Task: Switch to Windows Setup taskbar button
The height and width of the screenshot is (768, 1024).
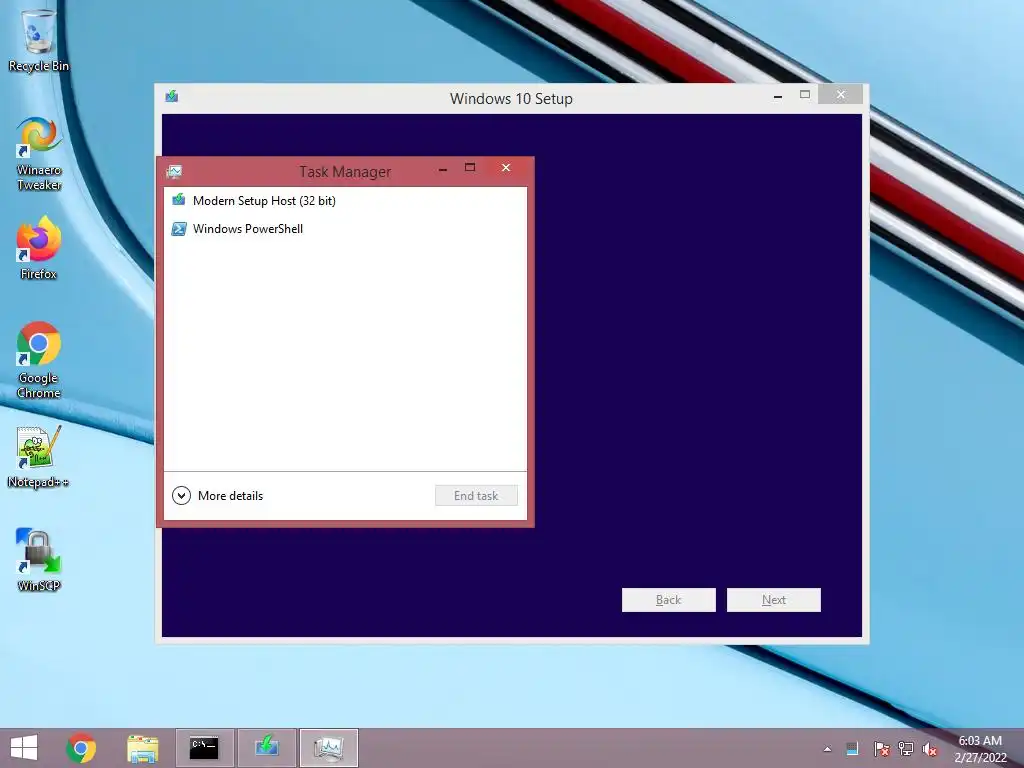Action: 267,748
